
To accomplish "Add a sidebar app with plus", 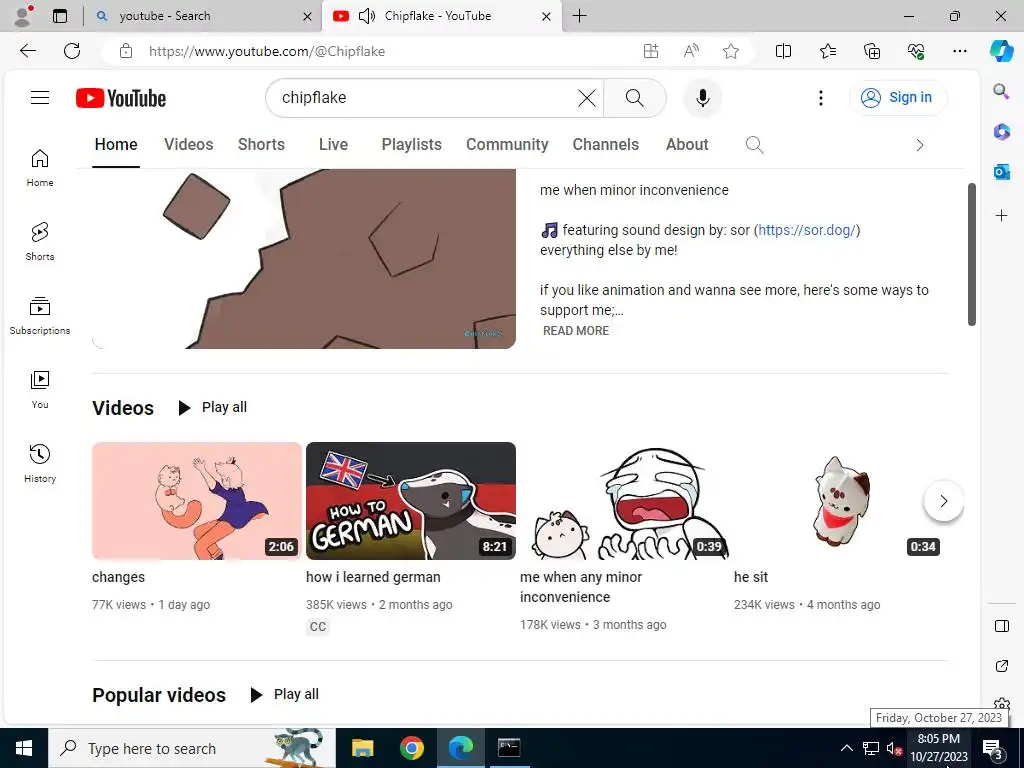I will pos(1001,216).
